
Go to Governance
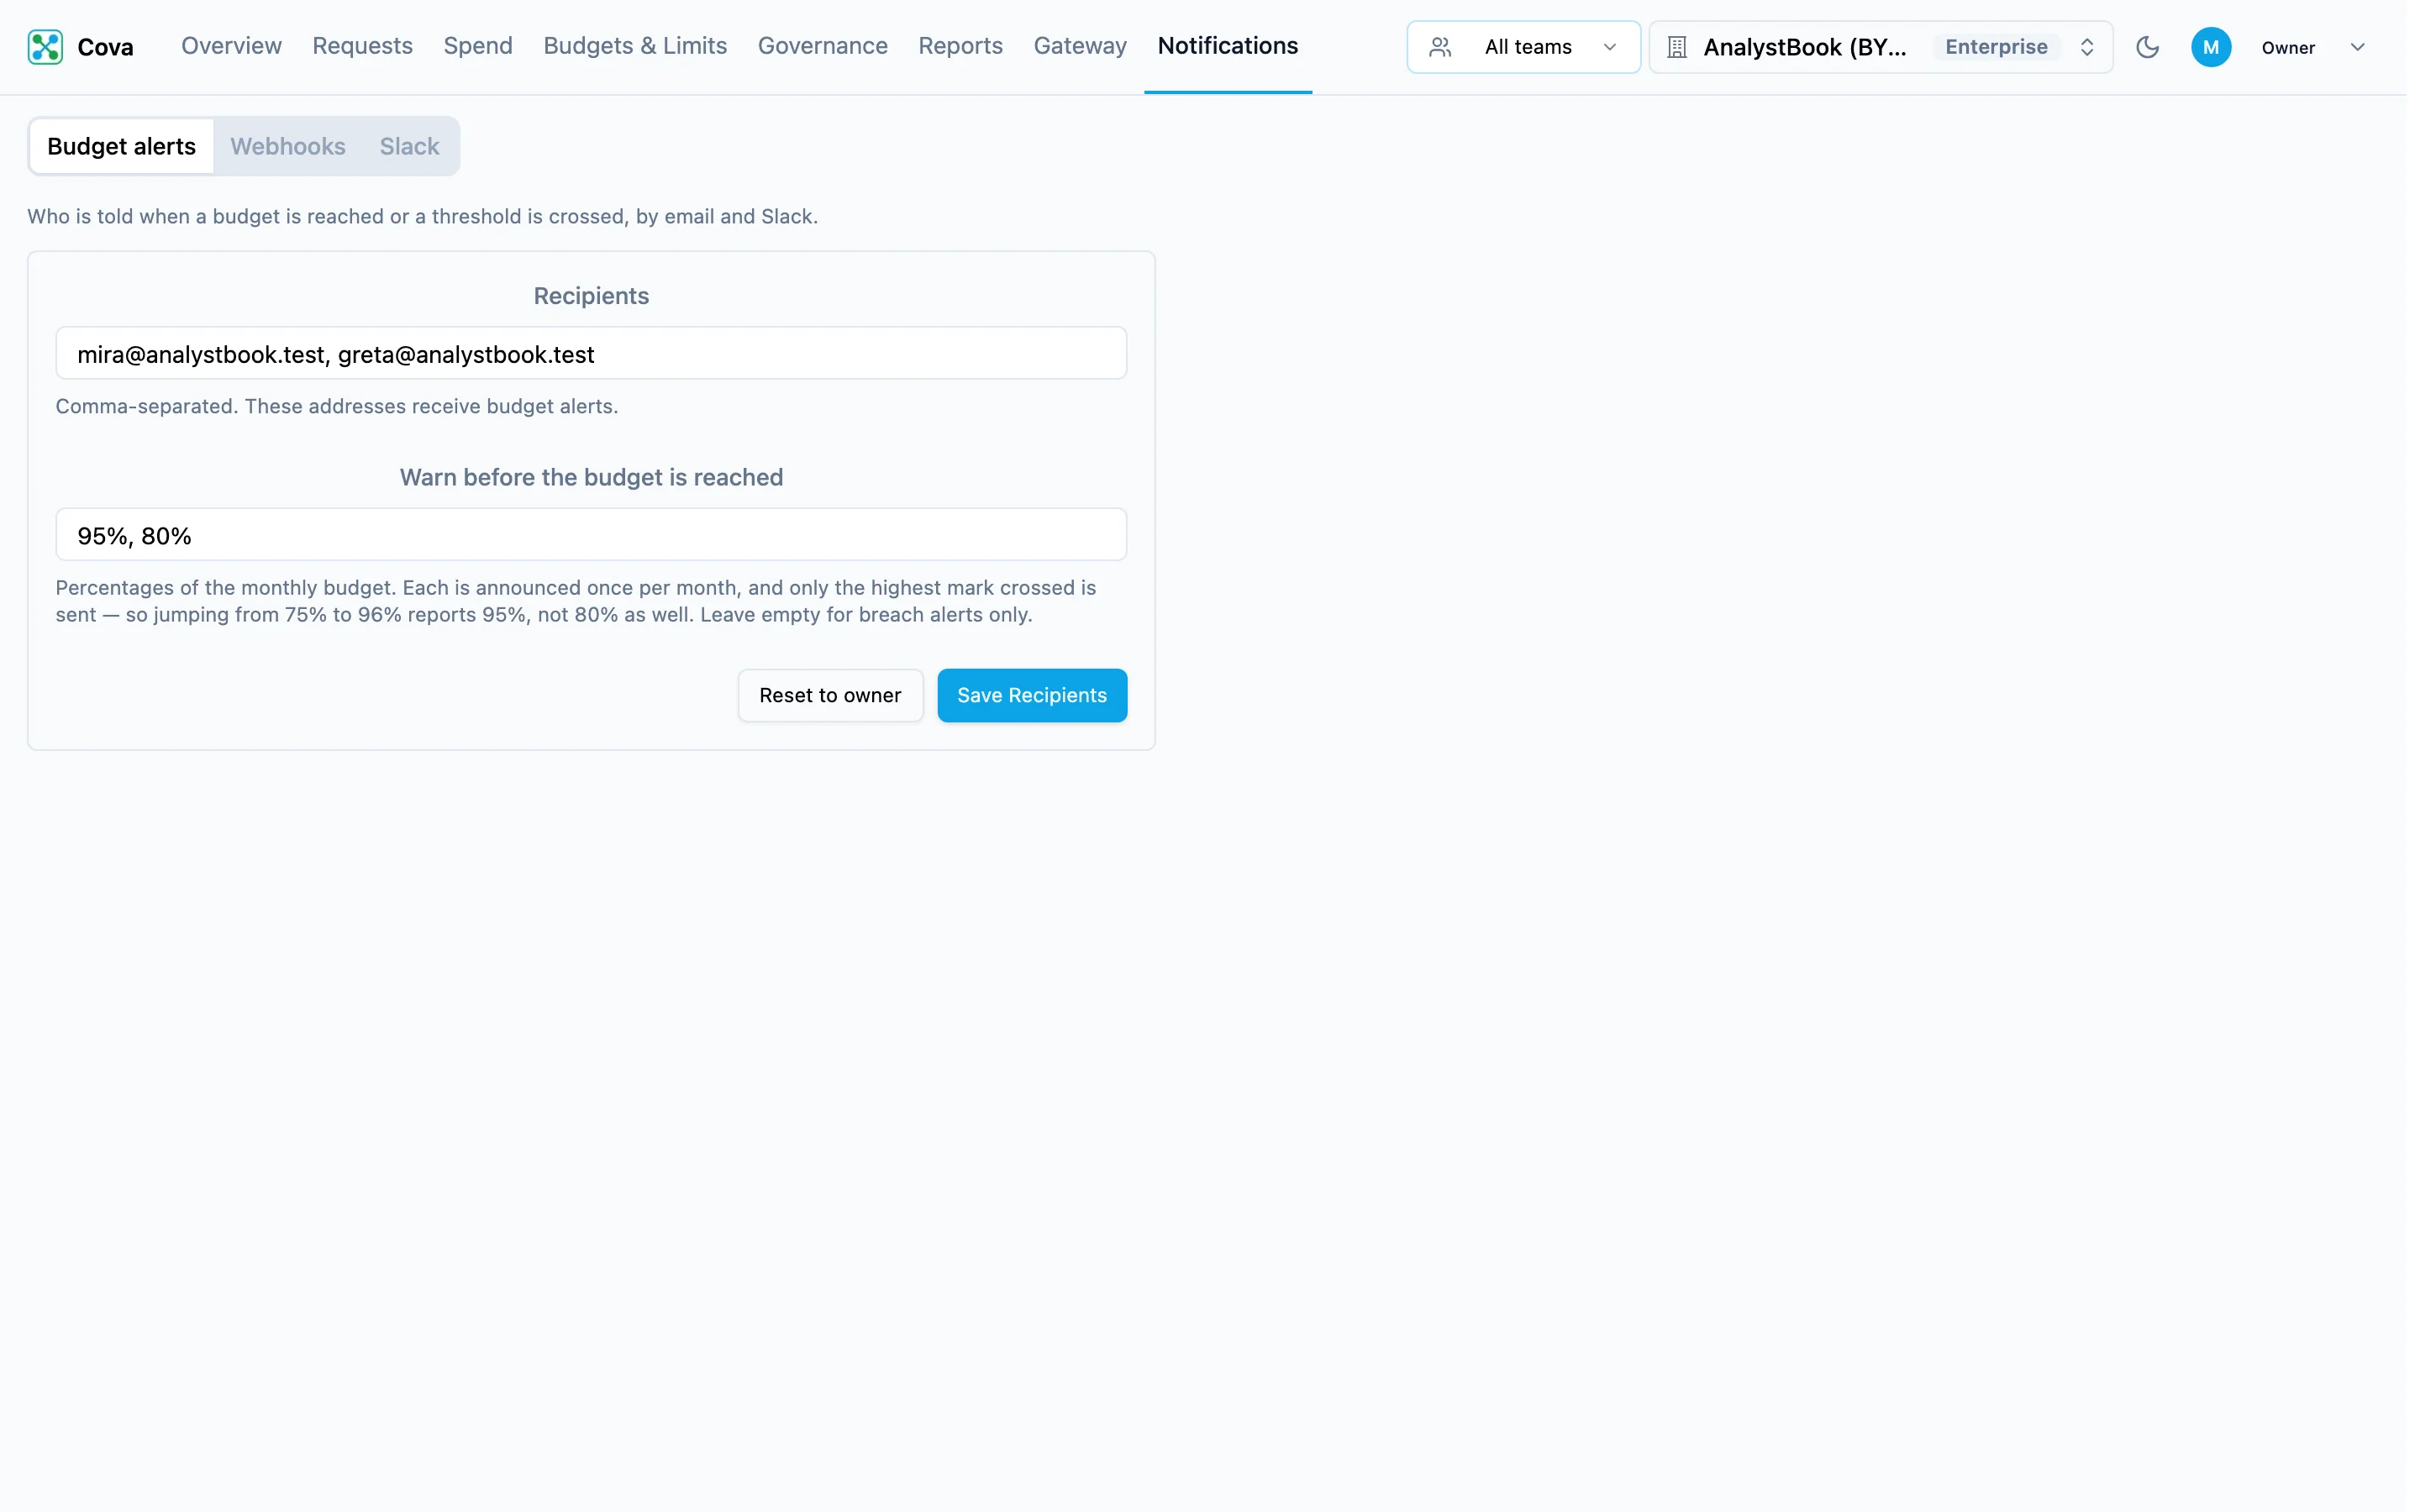point(822,46)
